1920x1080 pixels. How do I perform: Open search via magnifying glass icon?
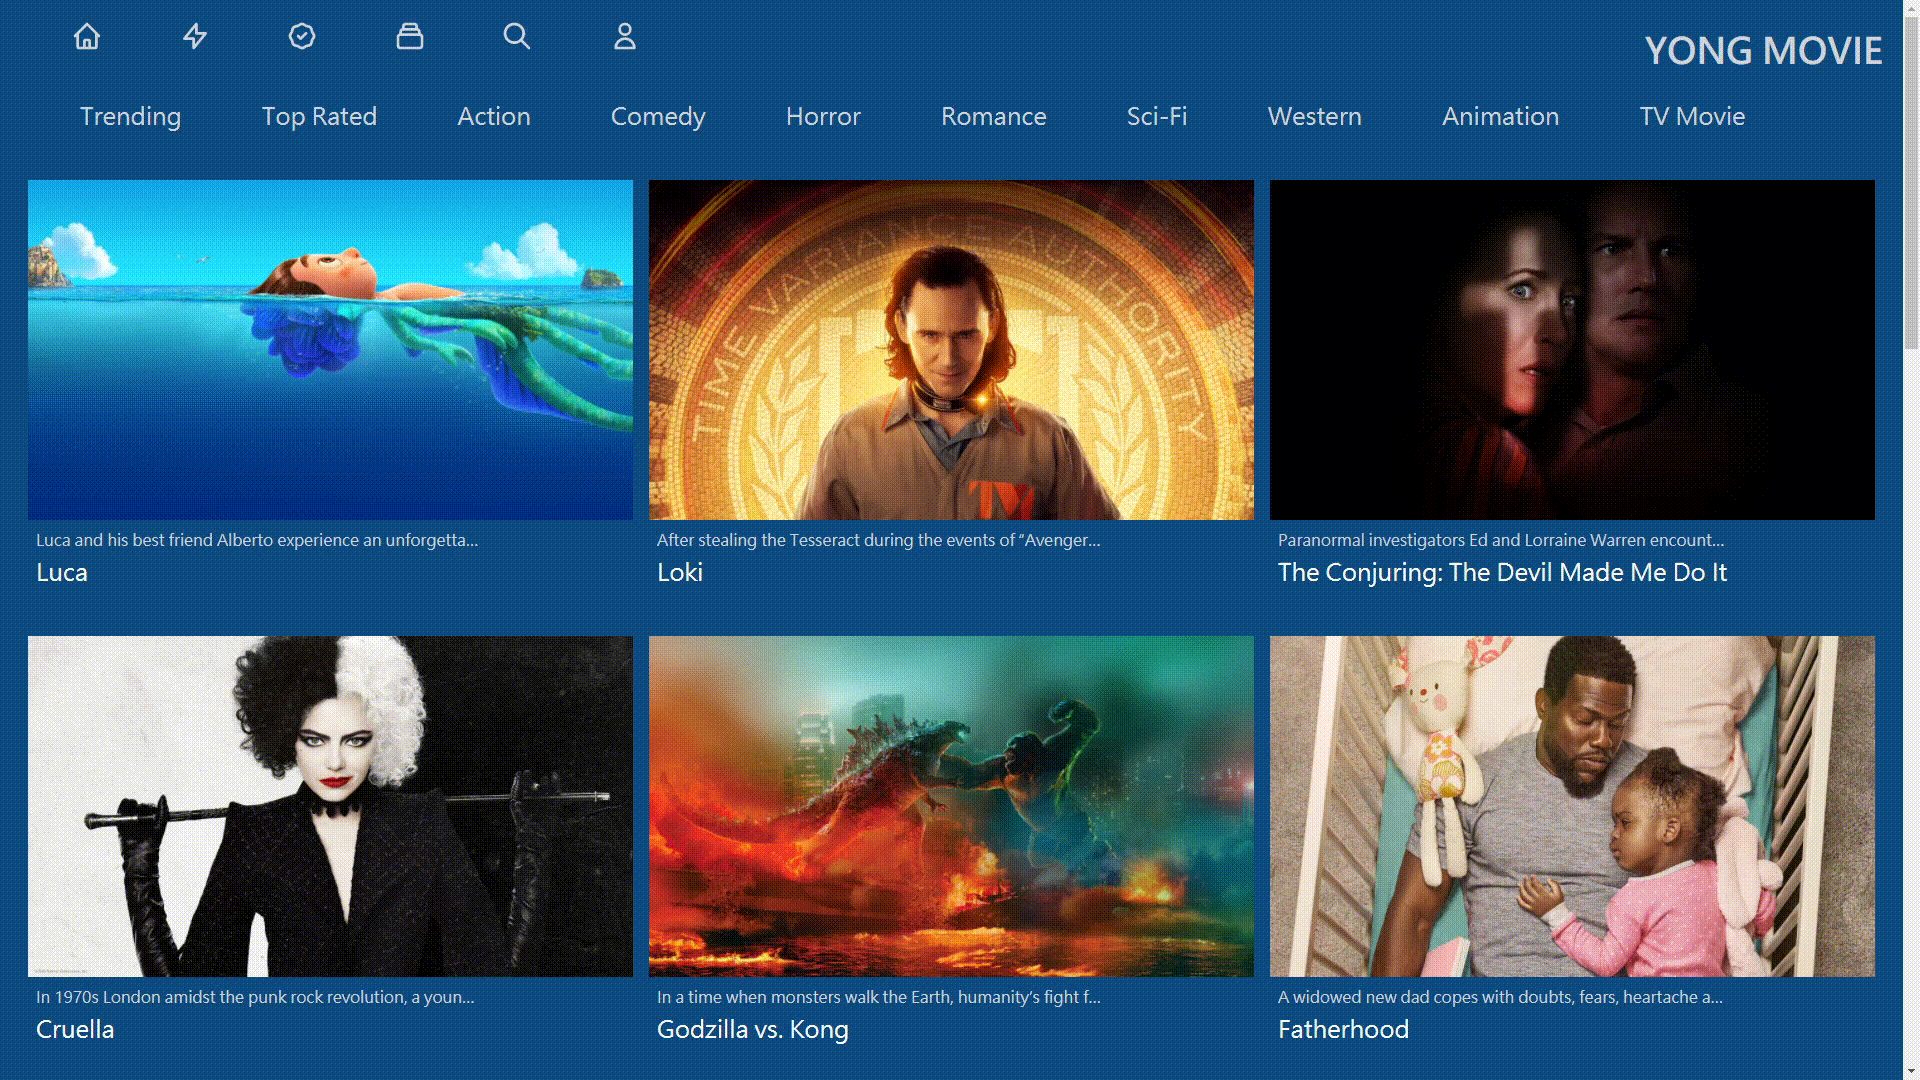[x=517, y=37]
